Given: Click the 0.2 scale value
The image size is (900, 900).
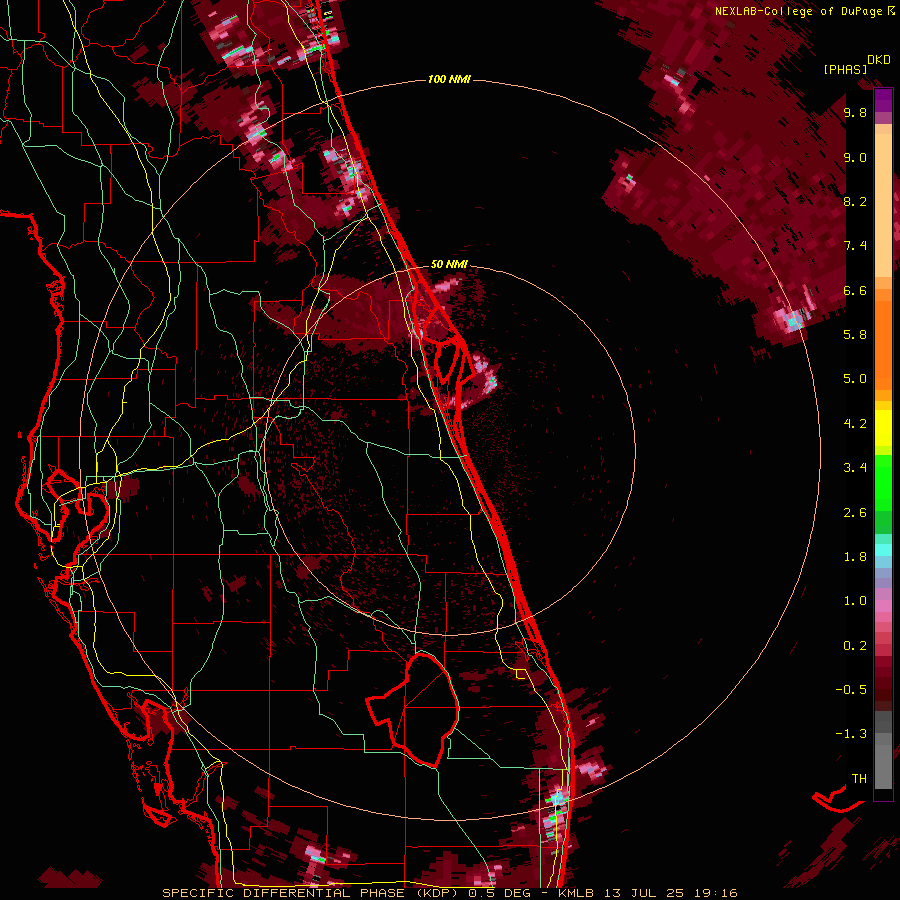Looking at the screenshot, I should [x=855, y=646].
